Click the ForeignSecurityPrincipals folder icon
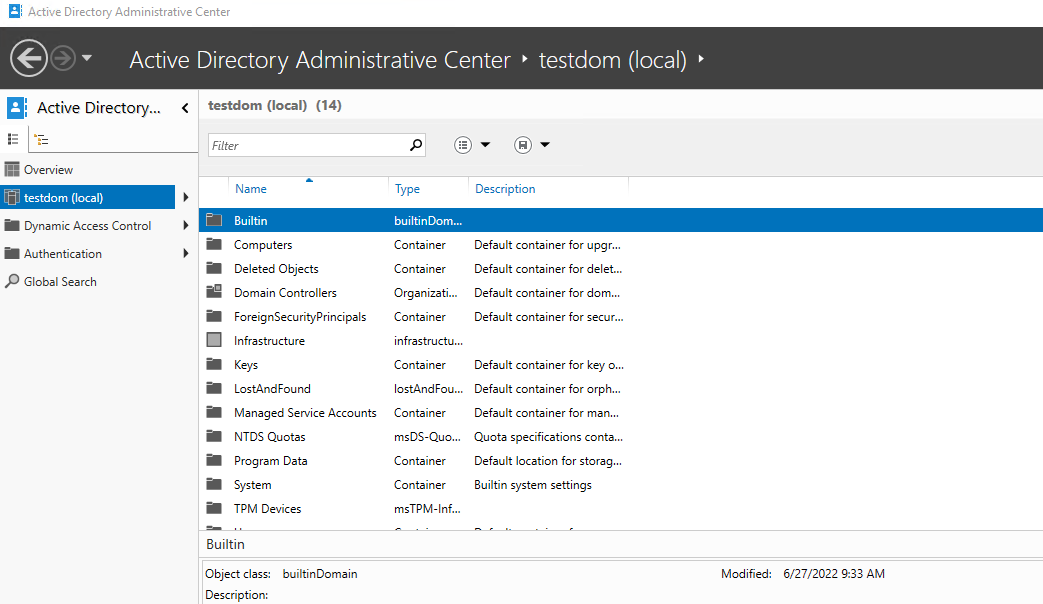 (214, 316)
